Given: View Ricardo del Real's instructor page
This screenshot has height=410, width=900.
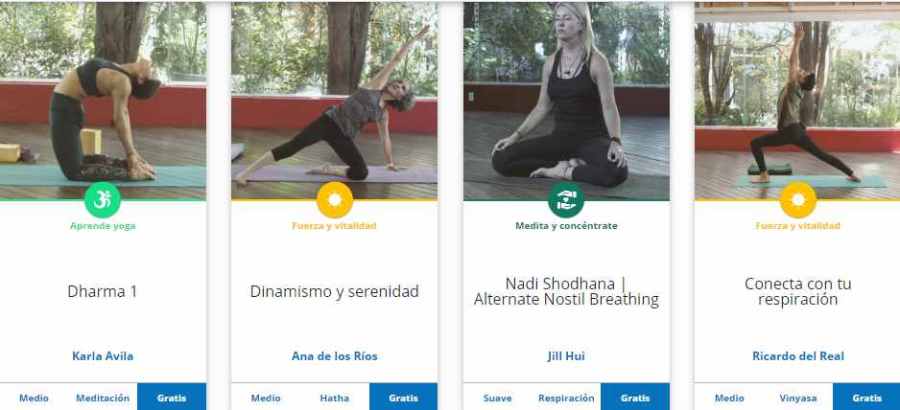Looking at the screenshot, I should click(x=798, y=356).
